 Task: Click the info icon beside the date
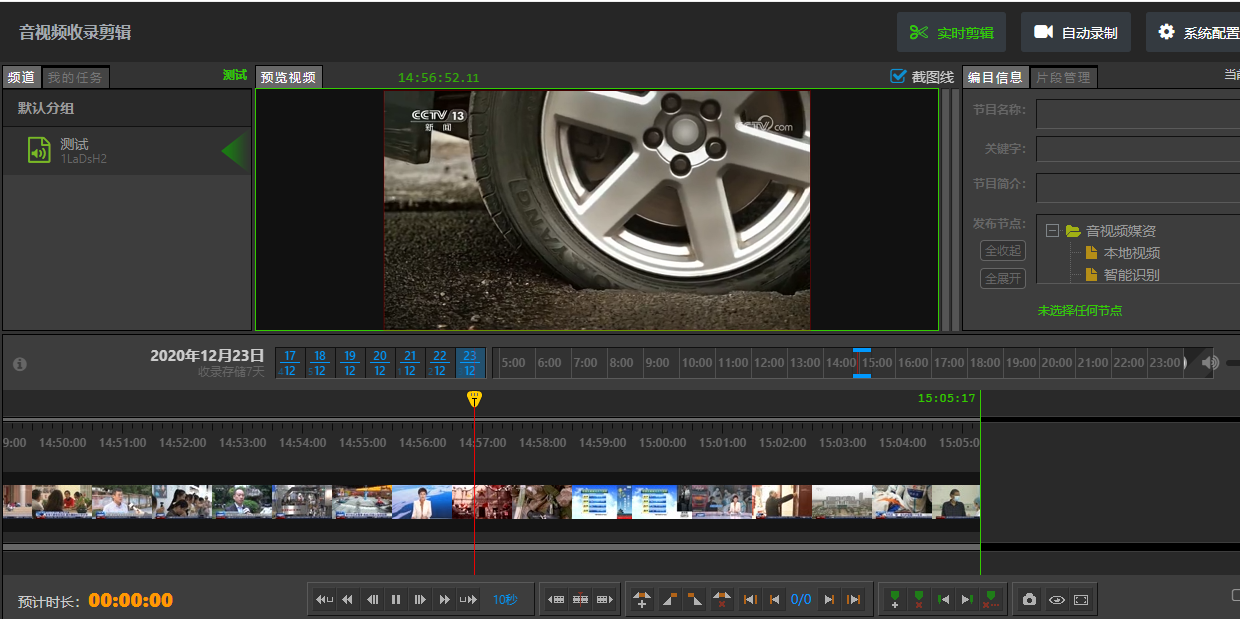pyautogui.click(x=20, y=364)
